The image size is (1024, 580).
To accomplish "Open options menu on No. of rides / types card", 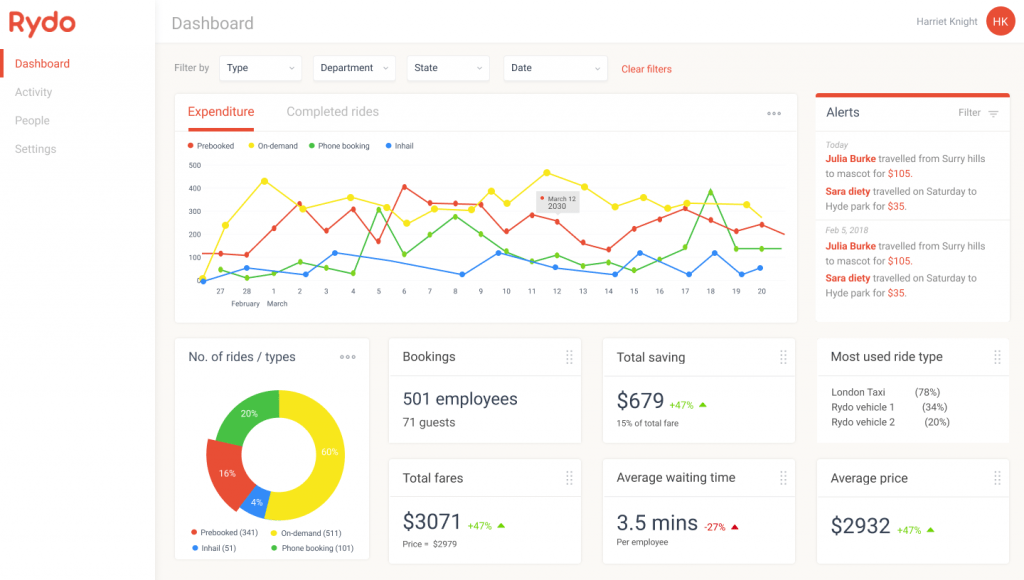I will click(347, 357).
